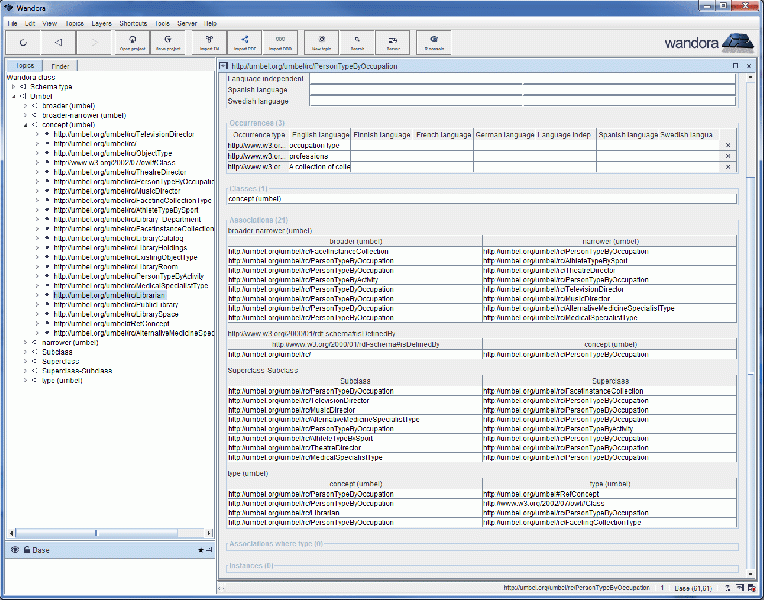Expand the narrower (umbel) tree node

[x=25, y=342]
